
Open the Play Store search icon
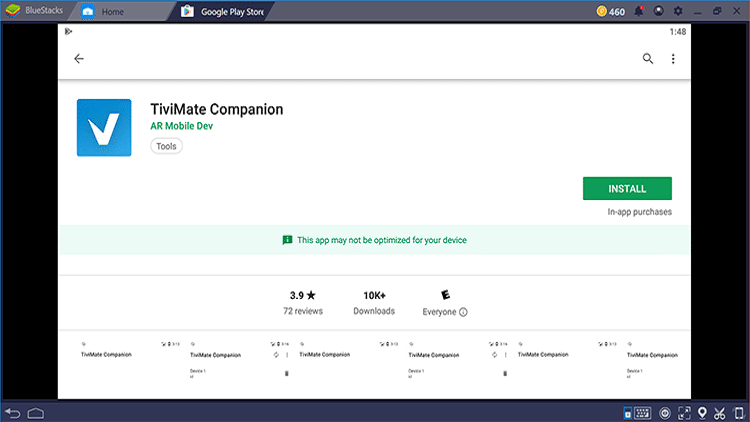pos(648,58)
